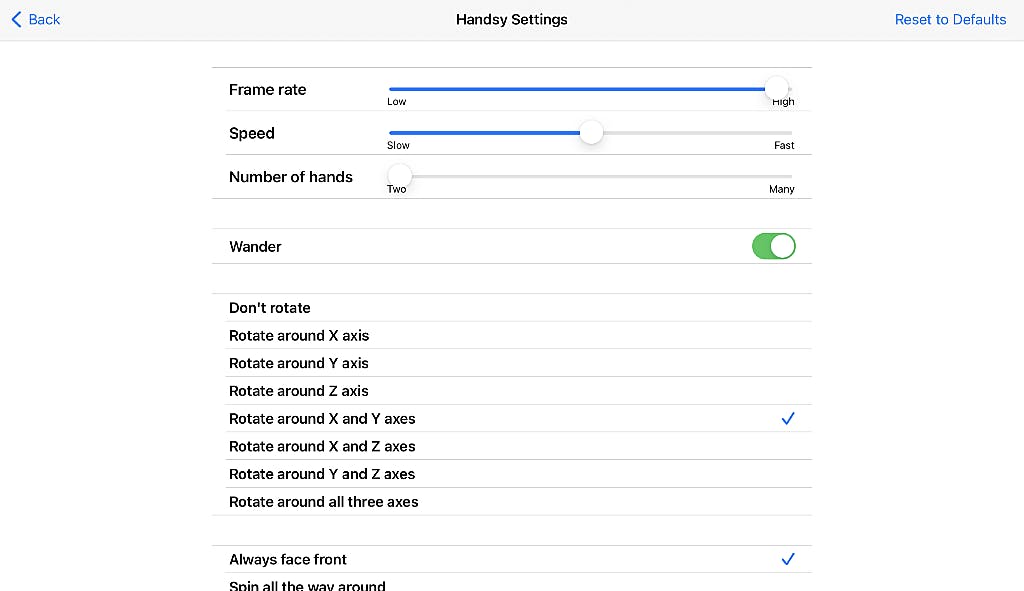Set Speed slider toward Fast end

coord(760,132)
